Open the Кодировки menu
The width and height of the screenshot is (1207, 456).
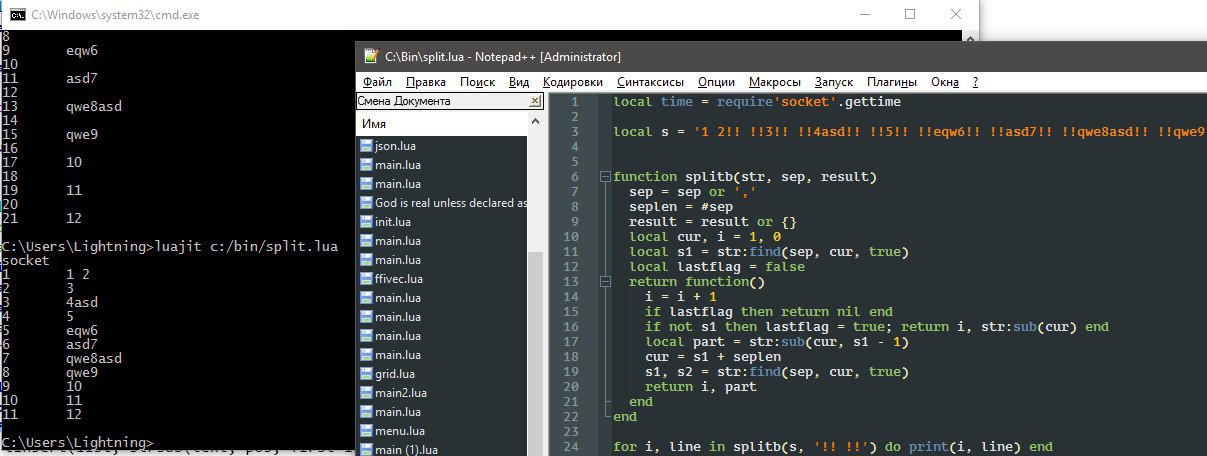click(x=573, y=82)
